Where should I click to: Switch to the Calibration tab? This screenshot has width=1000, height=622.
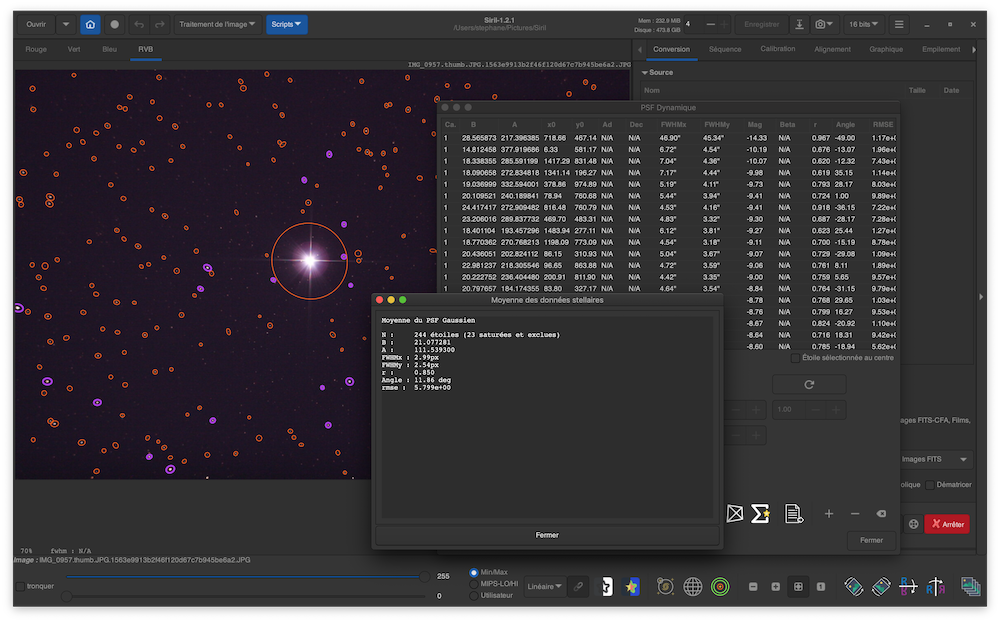click(777, 48)
